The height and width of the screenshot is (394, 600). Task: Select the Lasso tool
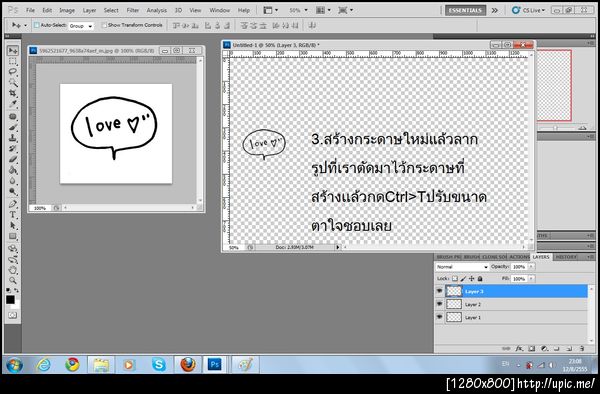[13, 72]
